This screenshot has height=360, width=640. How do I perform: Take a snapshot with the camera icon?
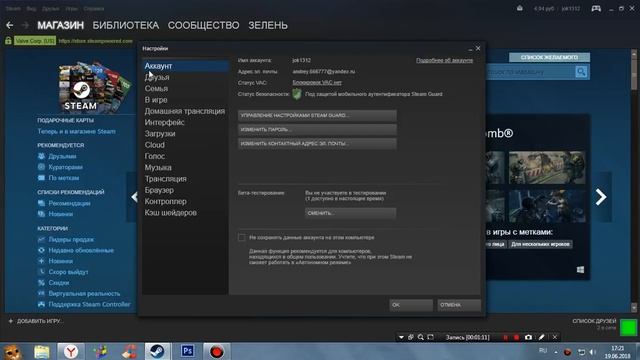[528, 337]
